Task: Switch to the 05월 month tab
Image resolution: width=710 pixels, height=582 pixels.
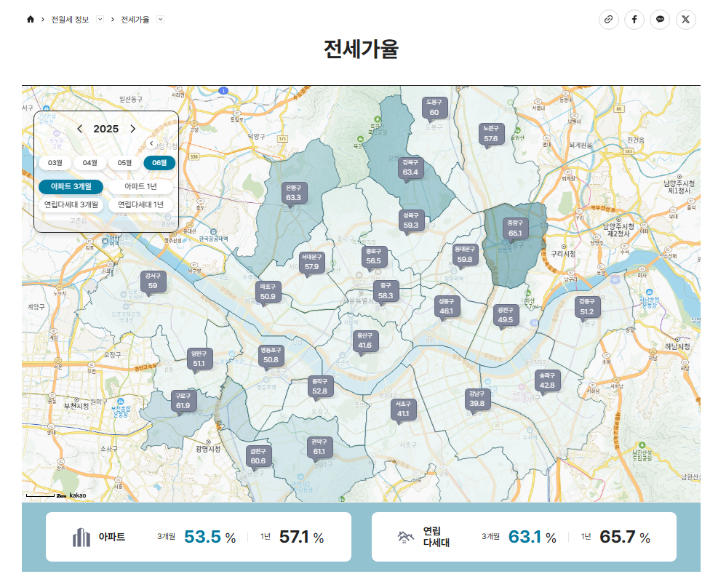Action: [x=125, y=163]
